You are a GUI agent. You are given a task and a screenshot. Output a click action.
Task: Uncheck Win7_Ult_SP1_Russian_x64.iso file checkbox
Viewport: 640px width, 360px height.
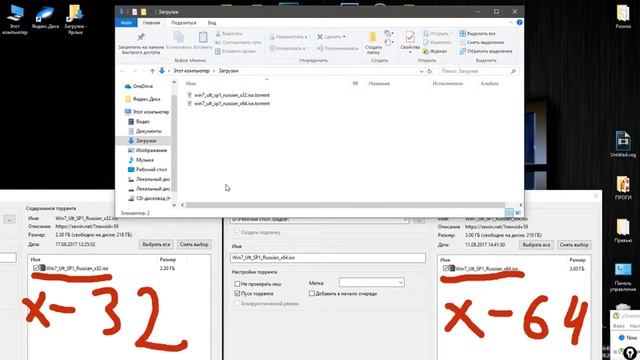[x=446, y=268]
